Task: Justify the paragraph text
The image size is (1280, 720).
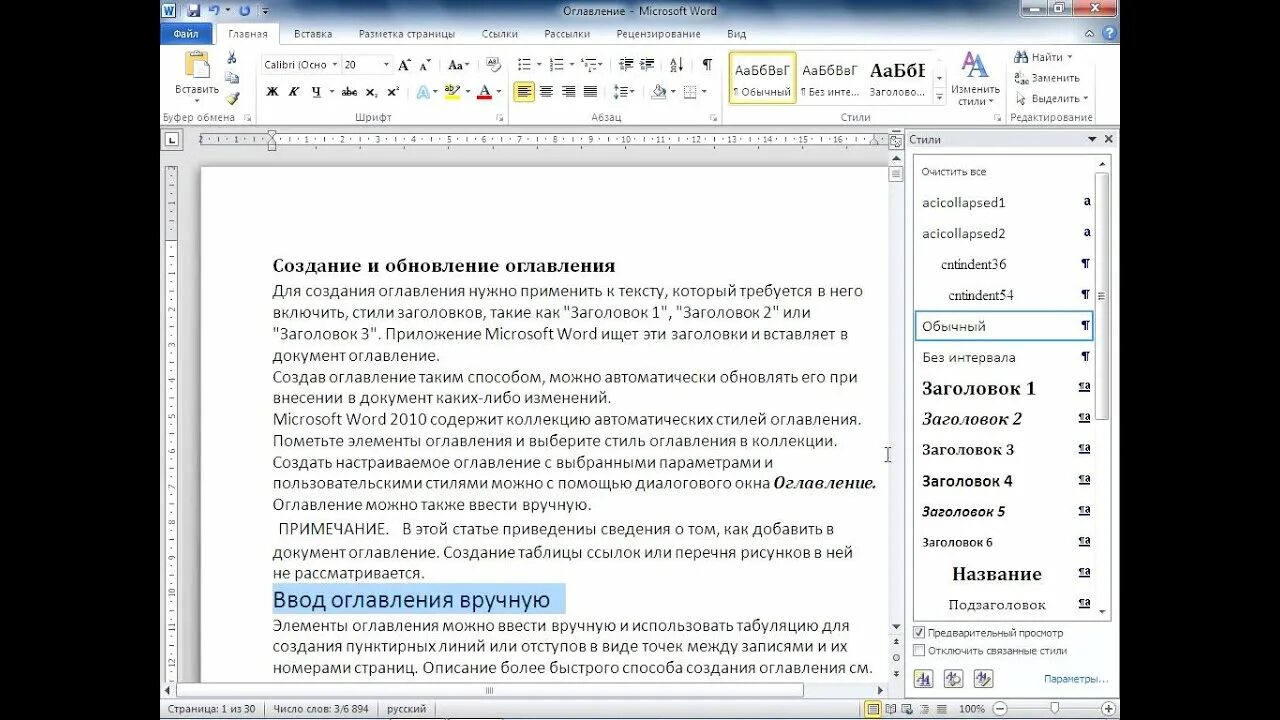Action: pyautogui.click(x=590, y=92)
